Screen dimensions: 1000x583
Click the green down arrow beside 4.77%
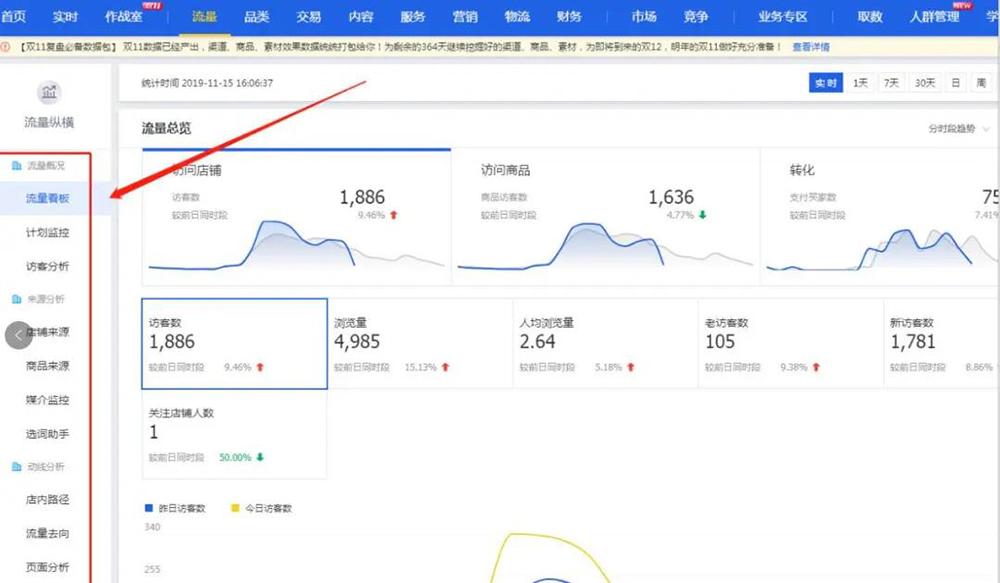pyautogui.click(x=703, y=215)
